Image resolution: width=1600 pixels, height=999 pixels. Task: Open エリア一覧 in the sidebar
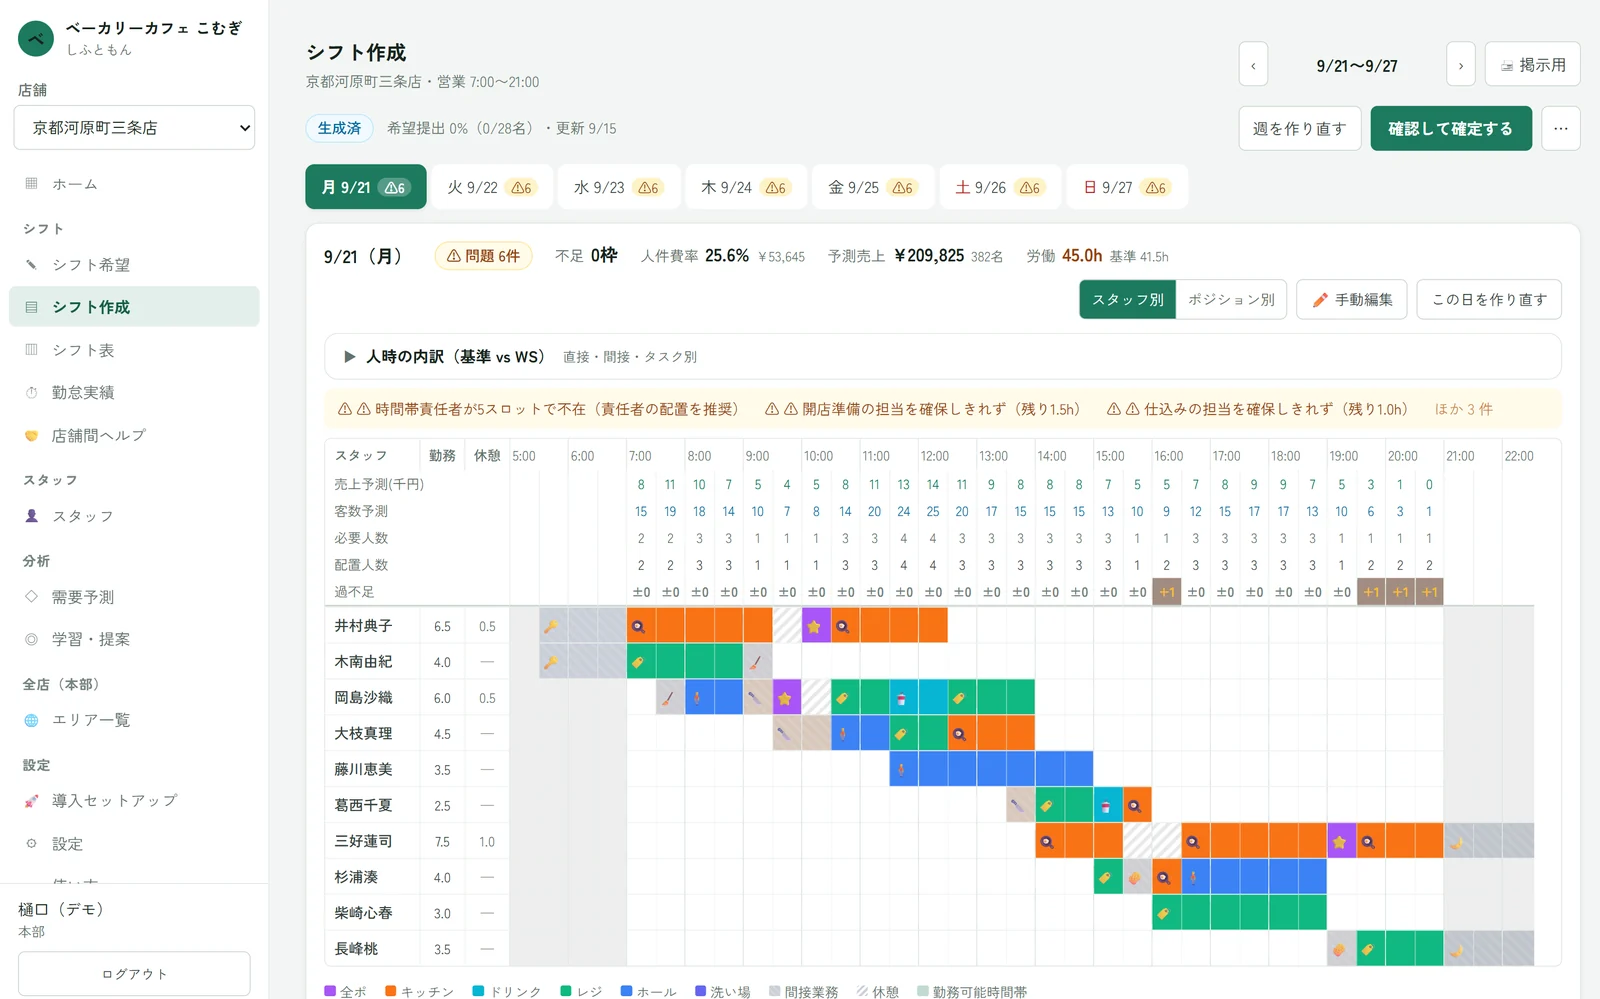(134, 720)
